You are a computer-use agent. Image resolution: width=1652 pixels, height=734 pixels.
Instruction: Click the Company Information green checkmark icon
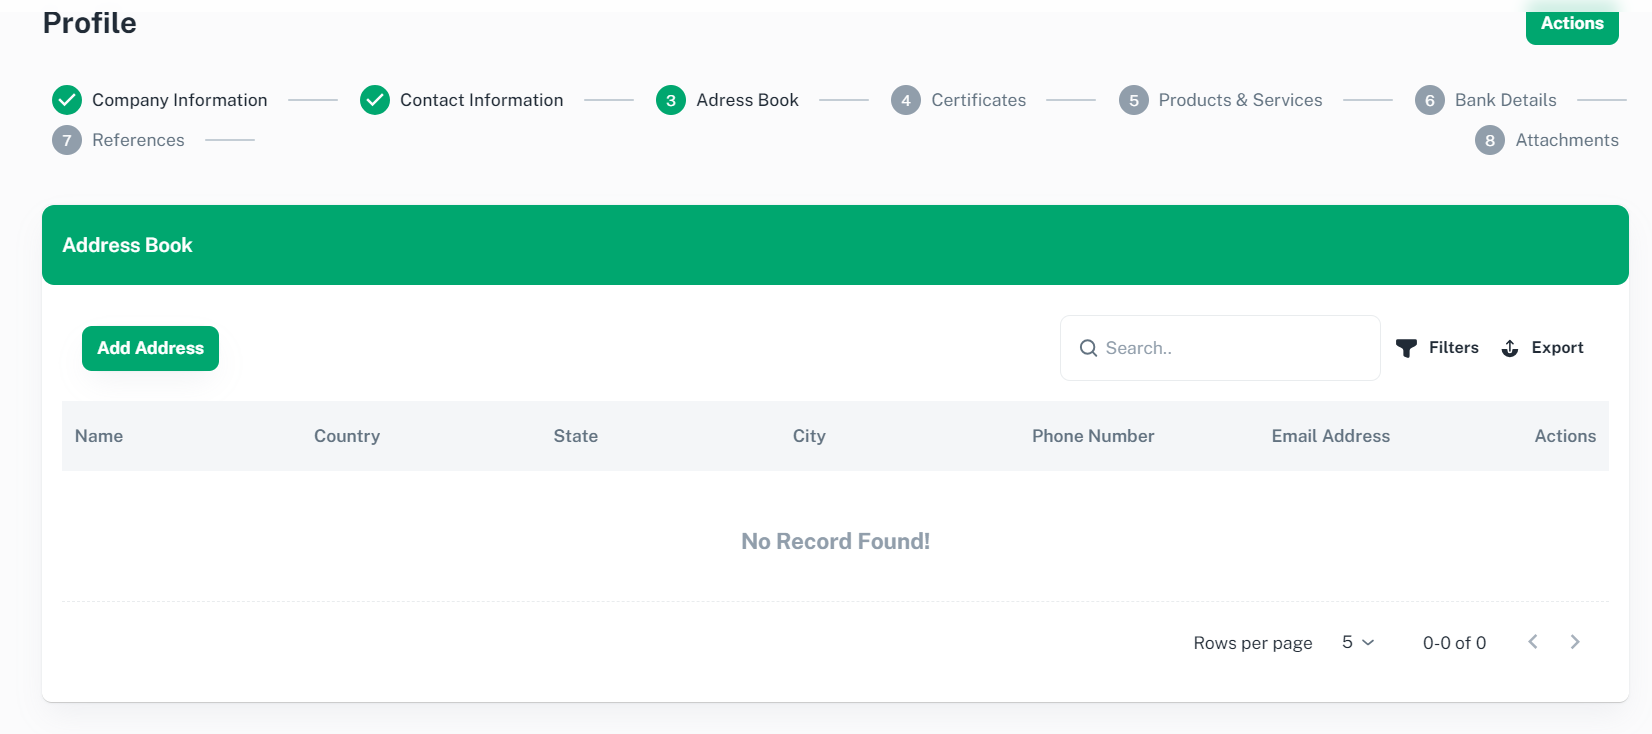(x=67, y=100)
